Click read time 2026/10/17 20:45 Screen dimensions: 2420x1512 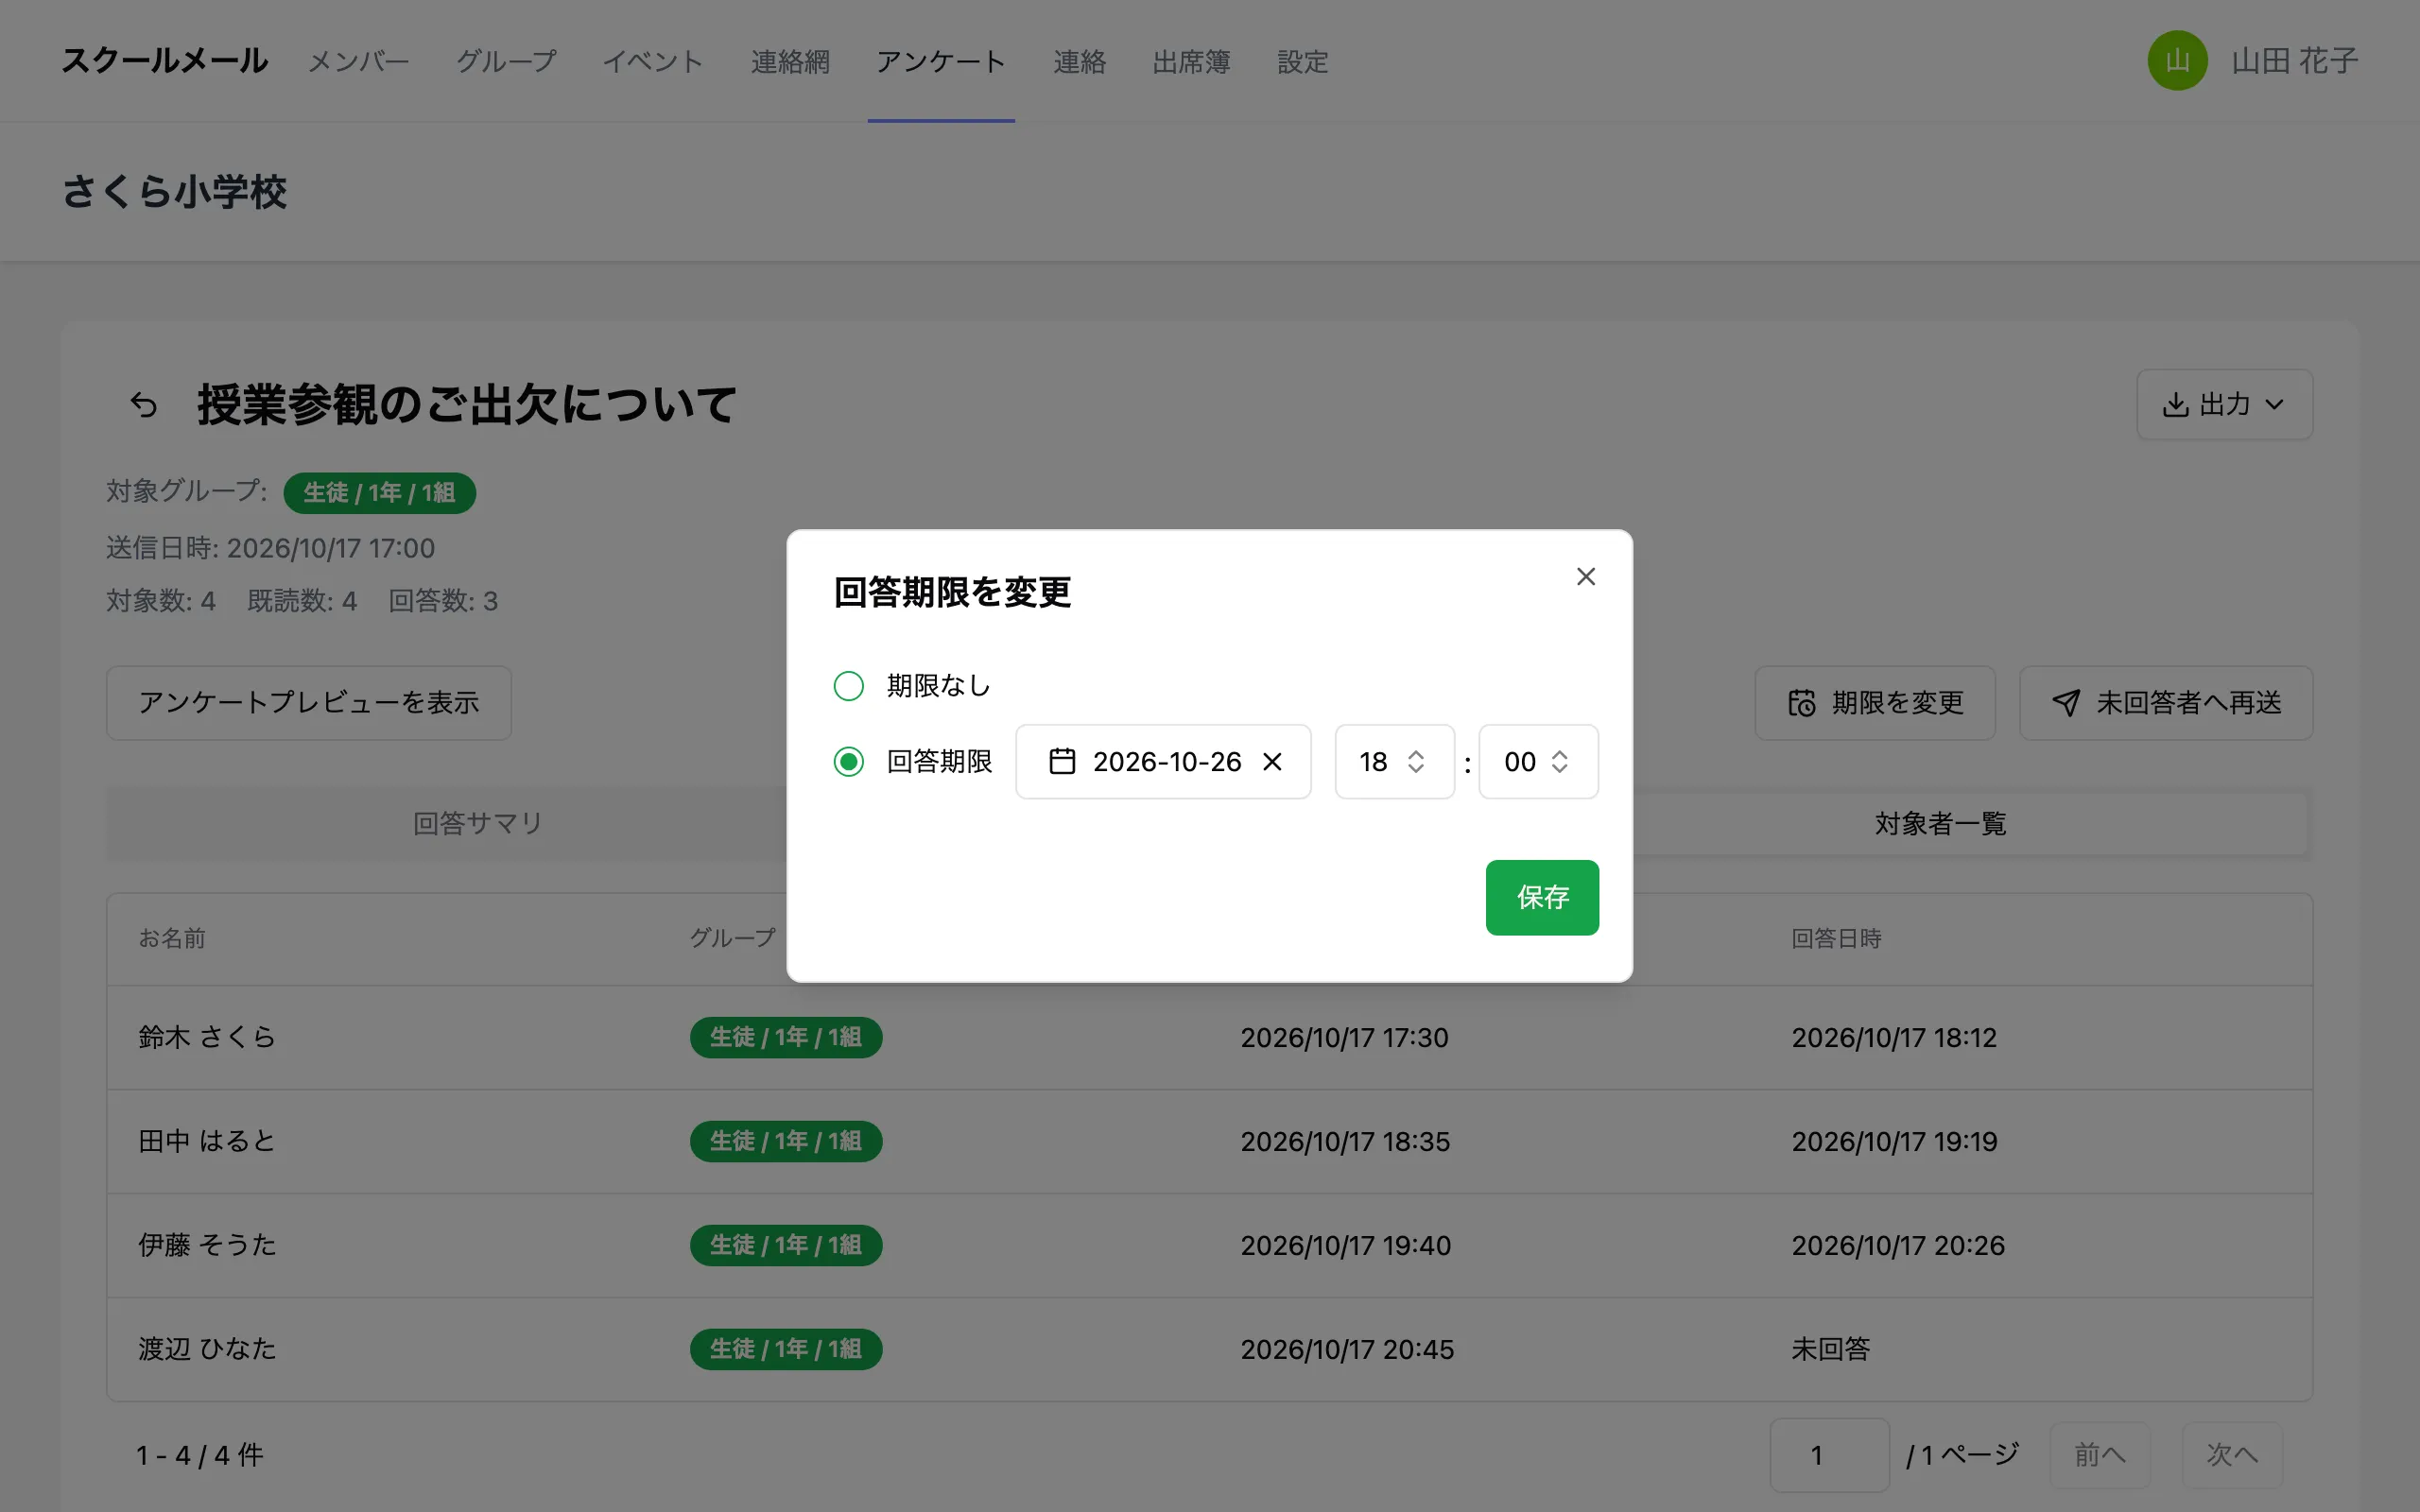coord(1347,1349)
